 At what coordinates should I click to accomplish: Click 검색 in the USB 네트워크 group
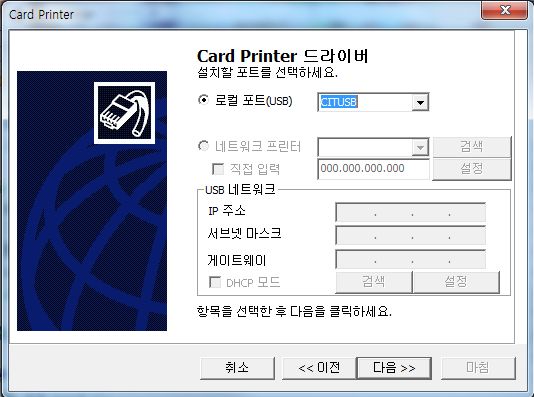tap(374, 282)
